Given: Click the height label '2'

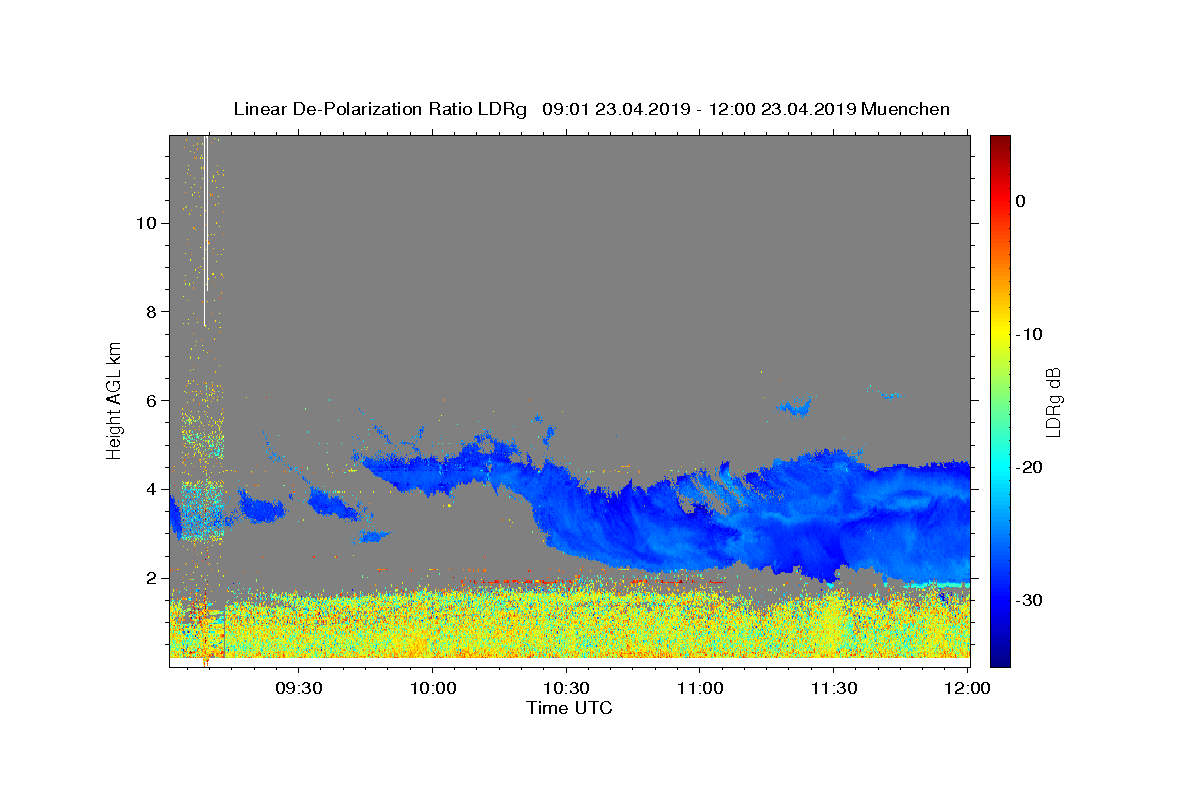Looking at the screenshot, I should [x=150, y=578].
